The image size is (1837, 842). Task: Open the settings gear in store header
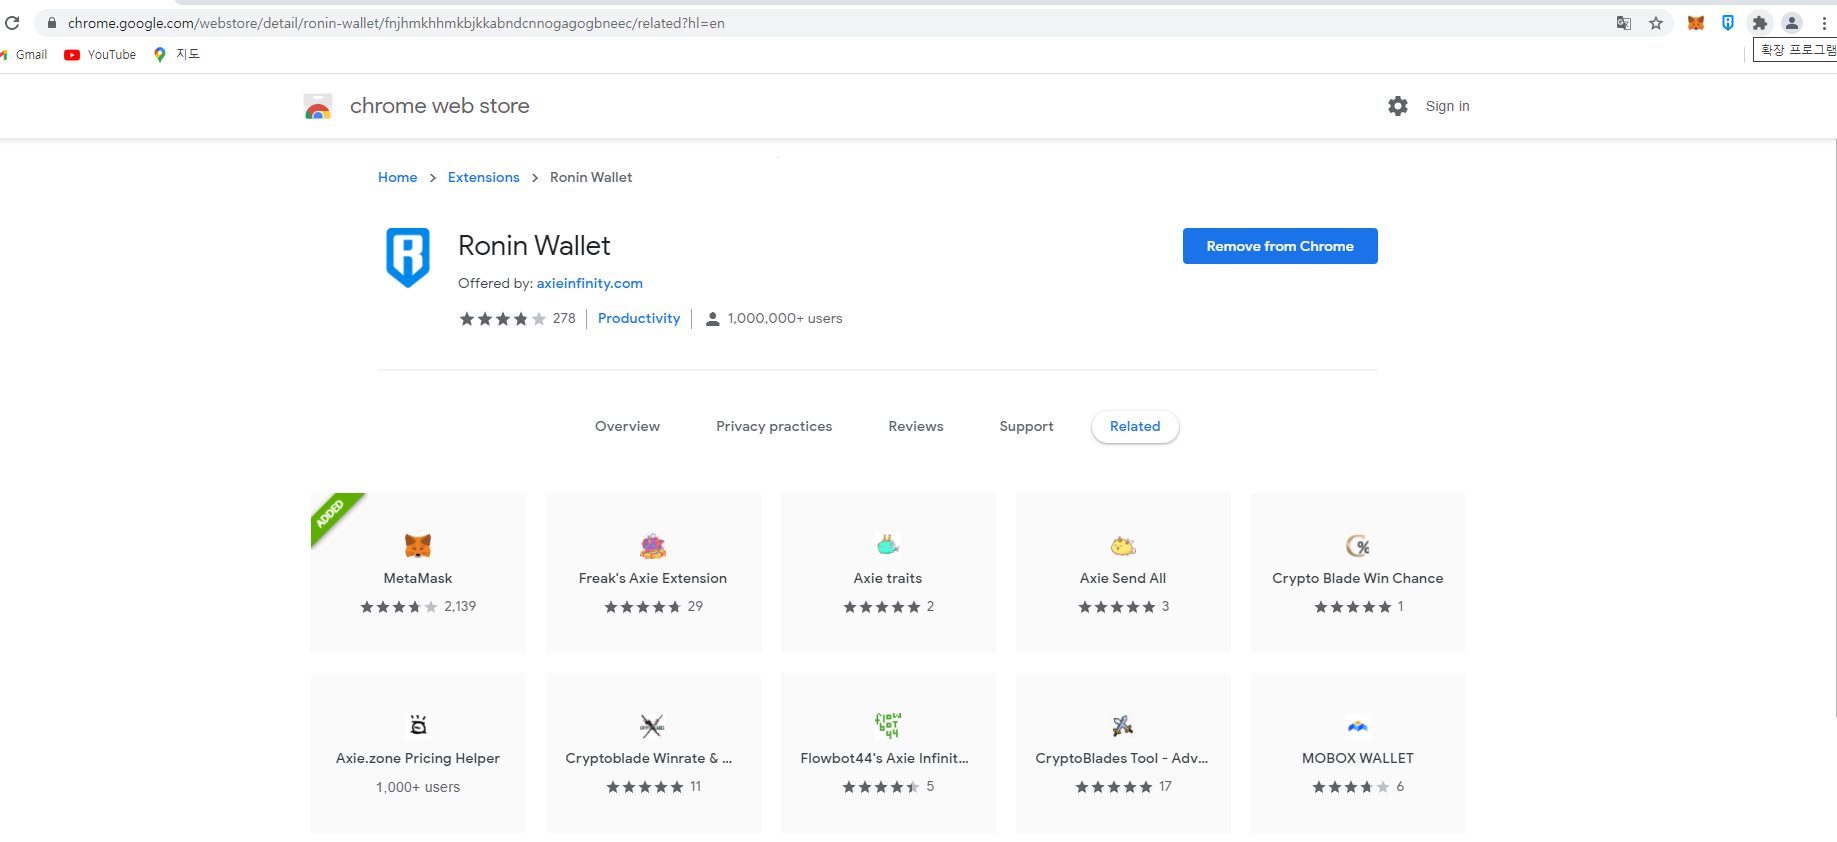click(x=1398, y=106)
